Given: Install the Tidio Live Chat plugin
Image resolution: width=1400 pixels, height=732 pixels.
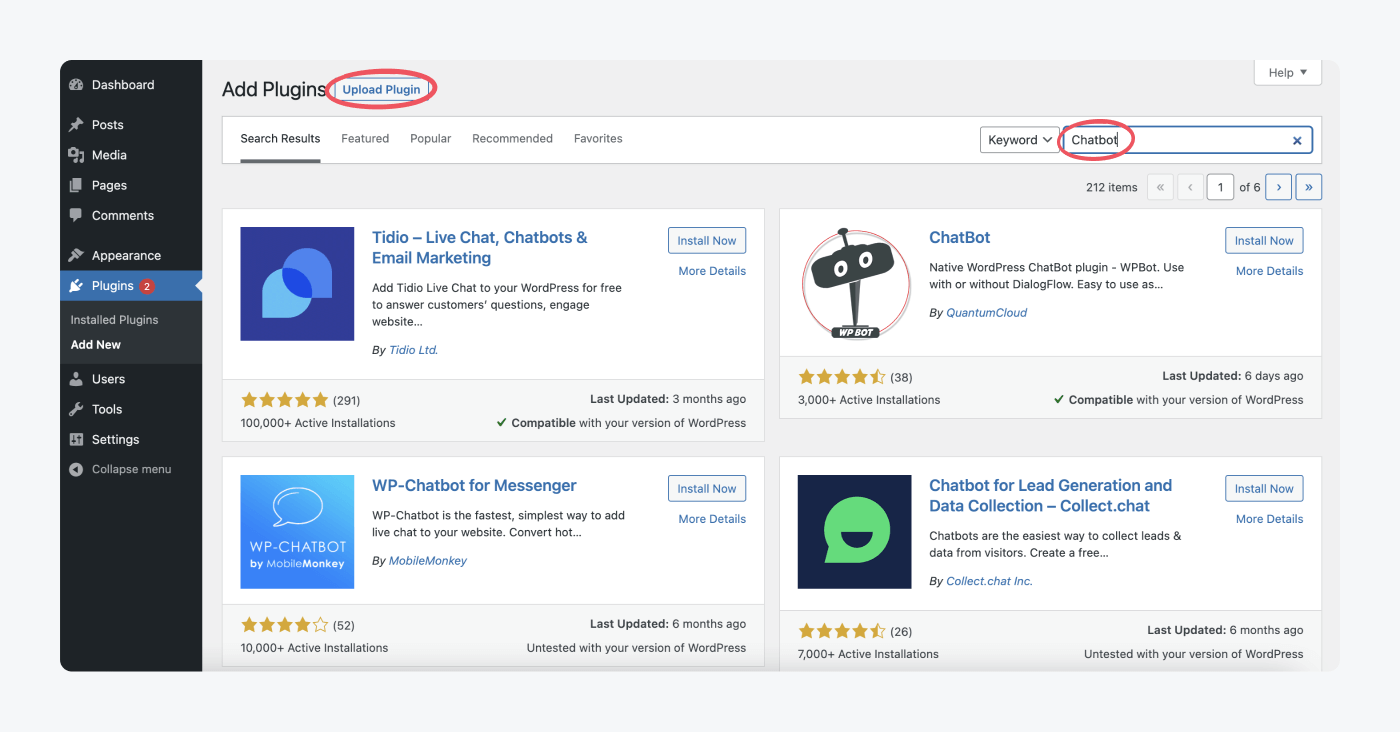Looking at the screenshot, I should 707,240.
